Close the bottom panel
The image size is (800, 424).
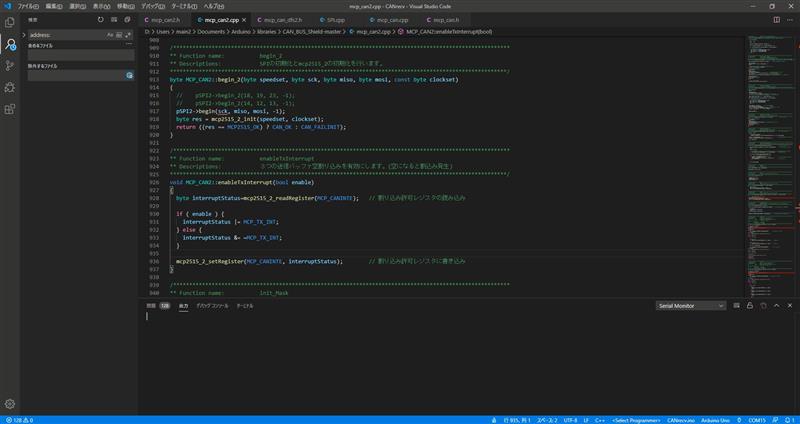click(x=790, y=306)
